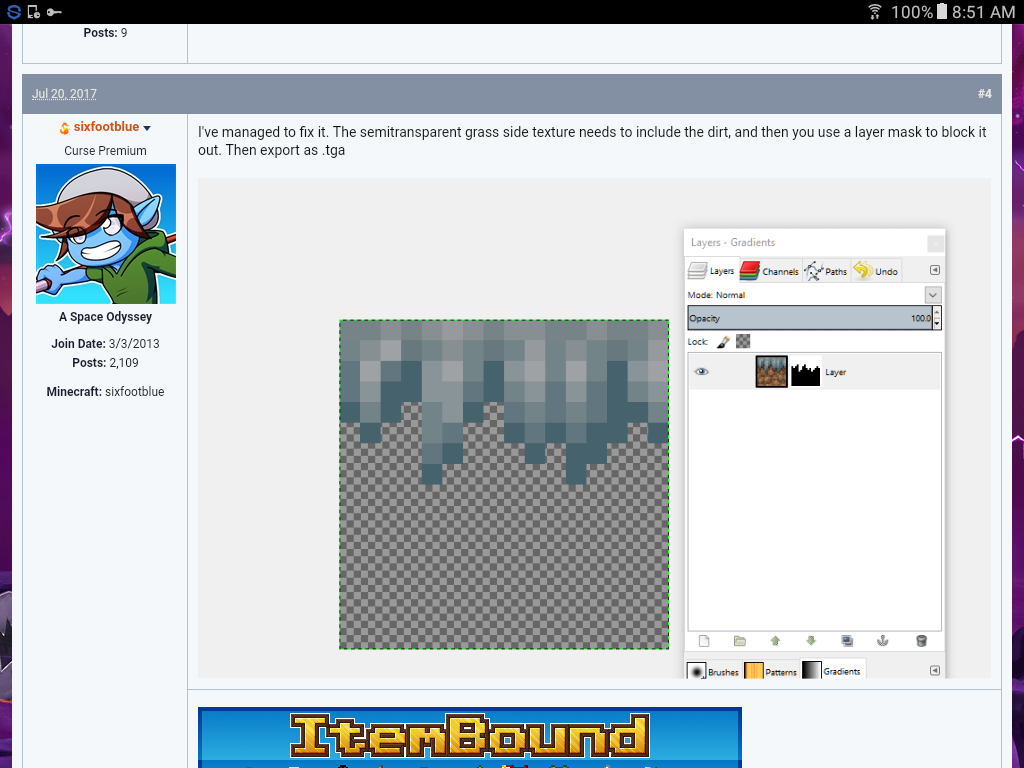1024x768 pixels.
Task: Expand the Mode Normal dropdown
Action: point(933,295)
